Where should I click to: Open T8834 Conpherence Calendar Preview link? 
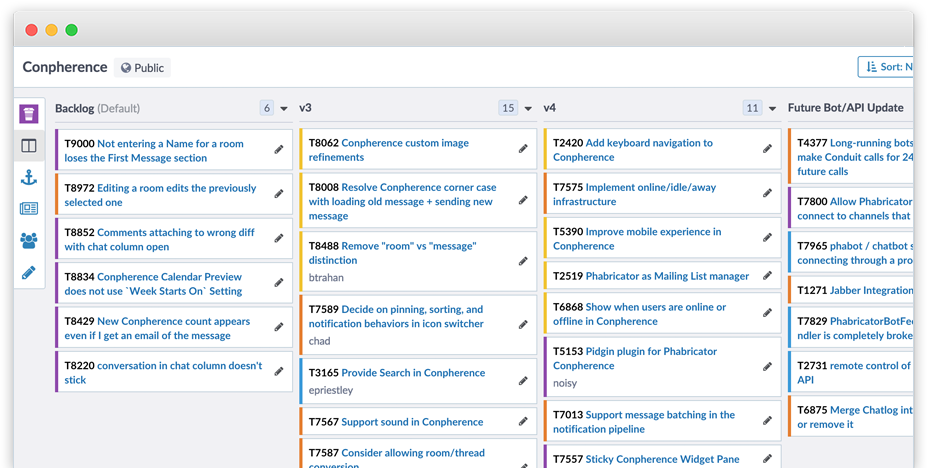[x=153, y=284]
